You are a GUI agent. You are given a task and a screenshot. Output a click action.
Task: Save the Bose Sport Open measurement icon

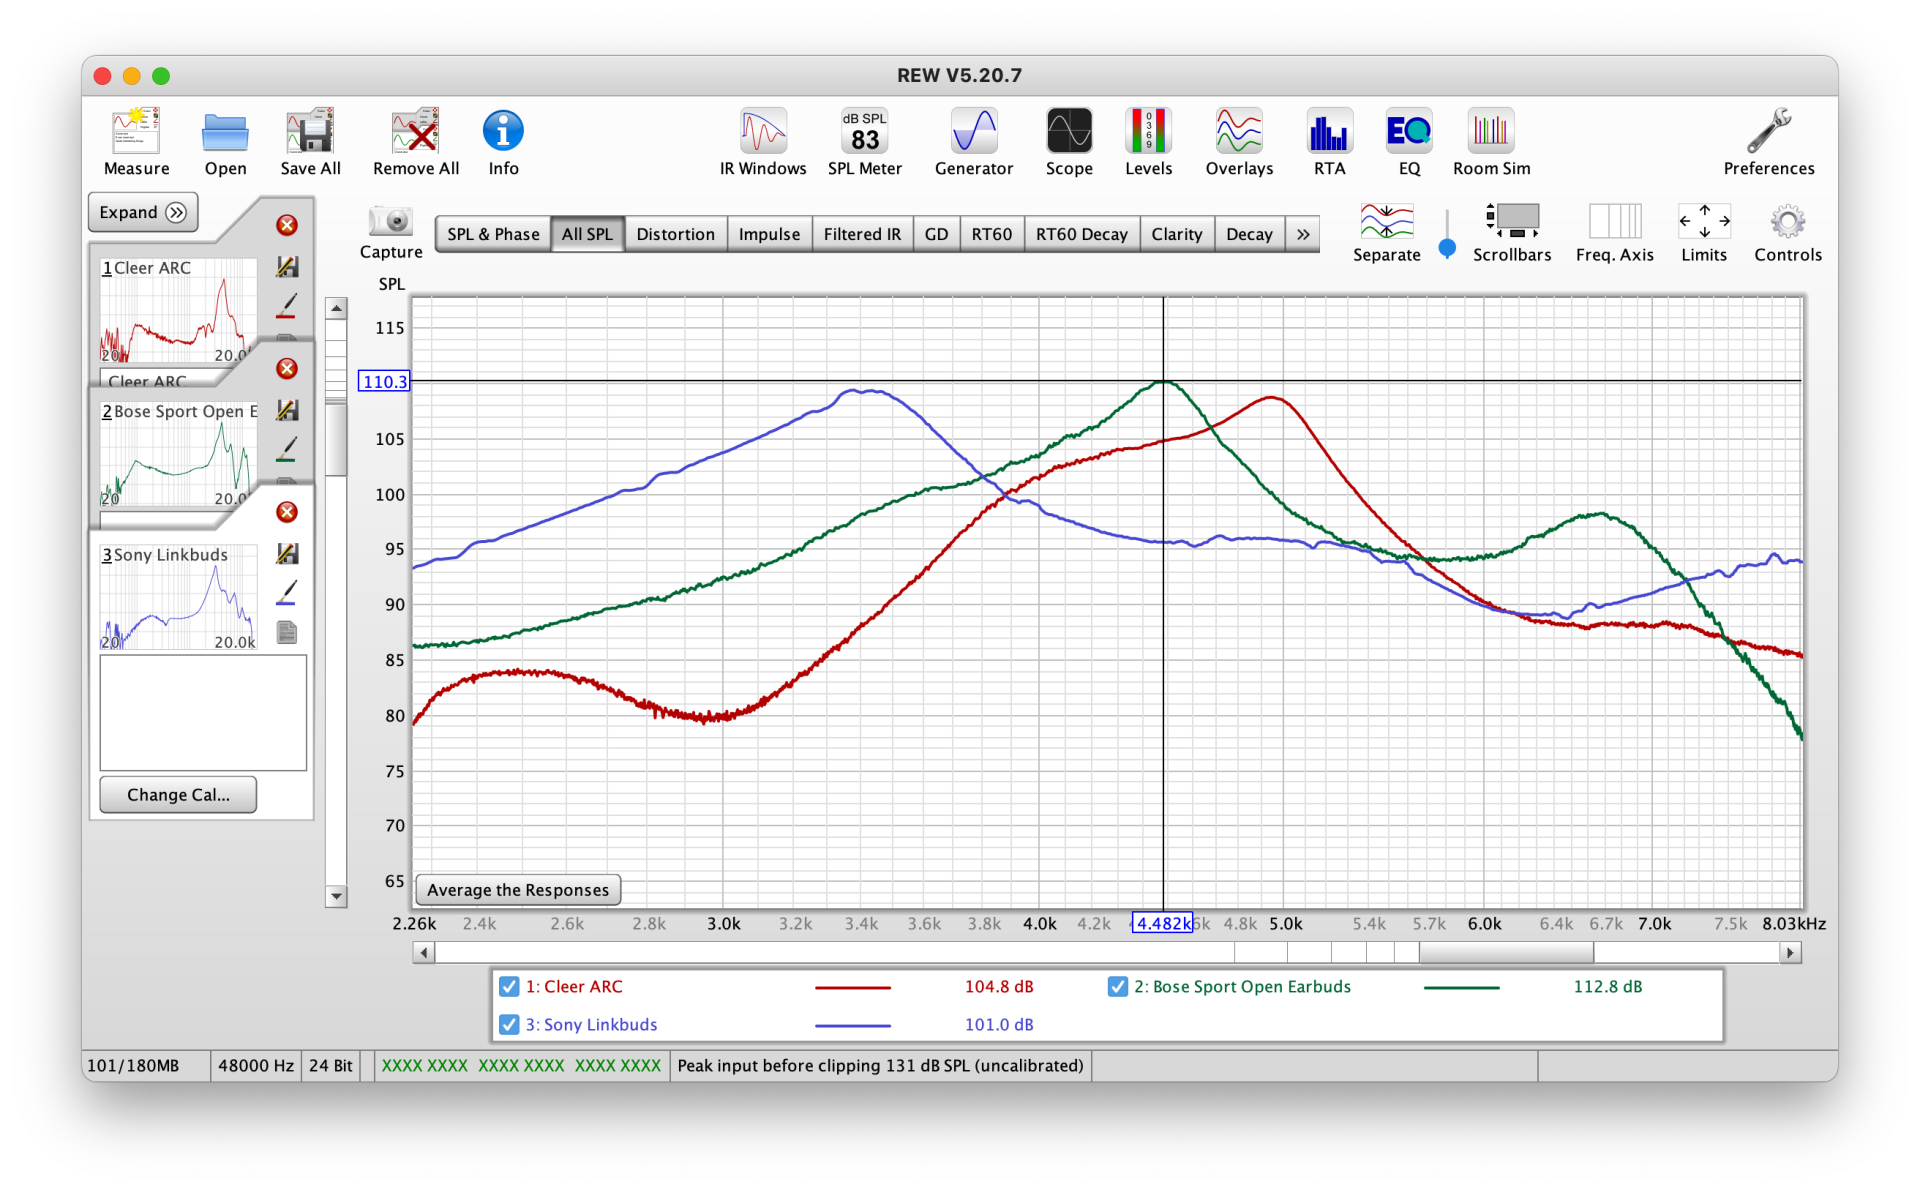pyautogui.click(x=287, y=410)
